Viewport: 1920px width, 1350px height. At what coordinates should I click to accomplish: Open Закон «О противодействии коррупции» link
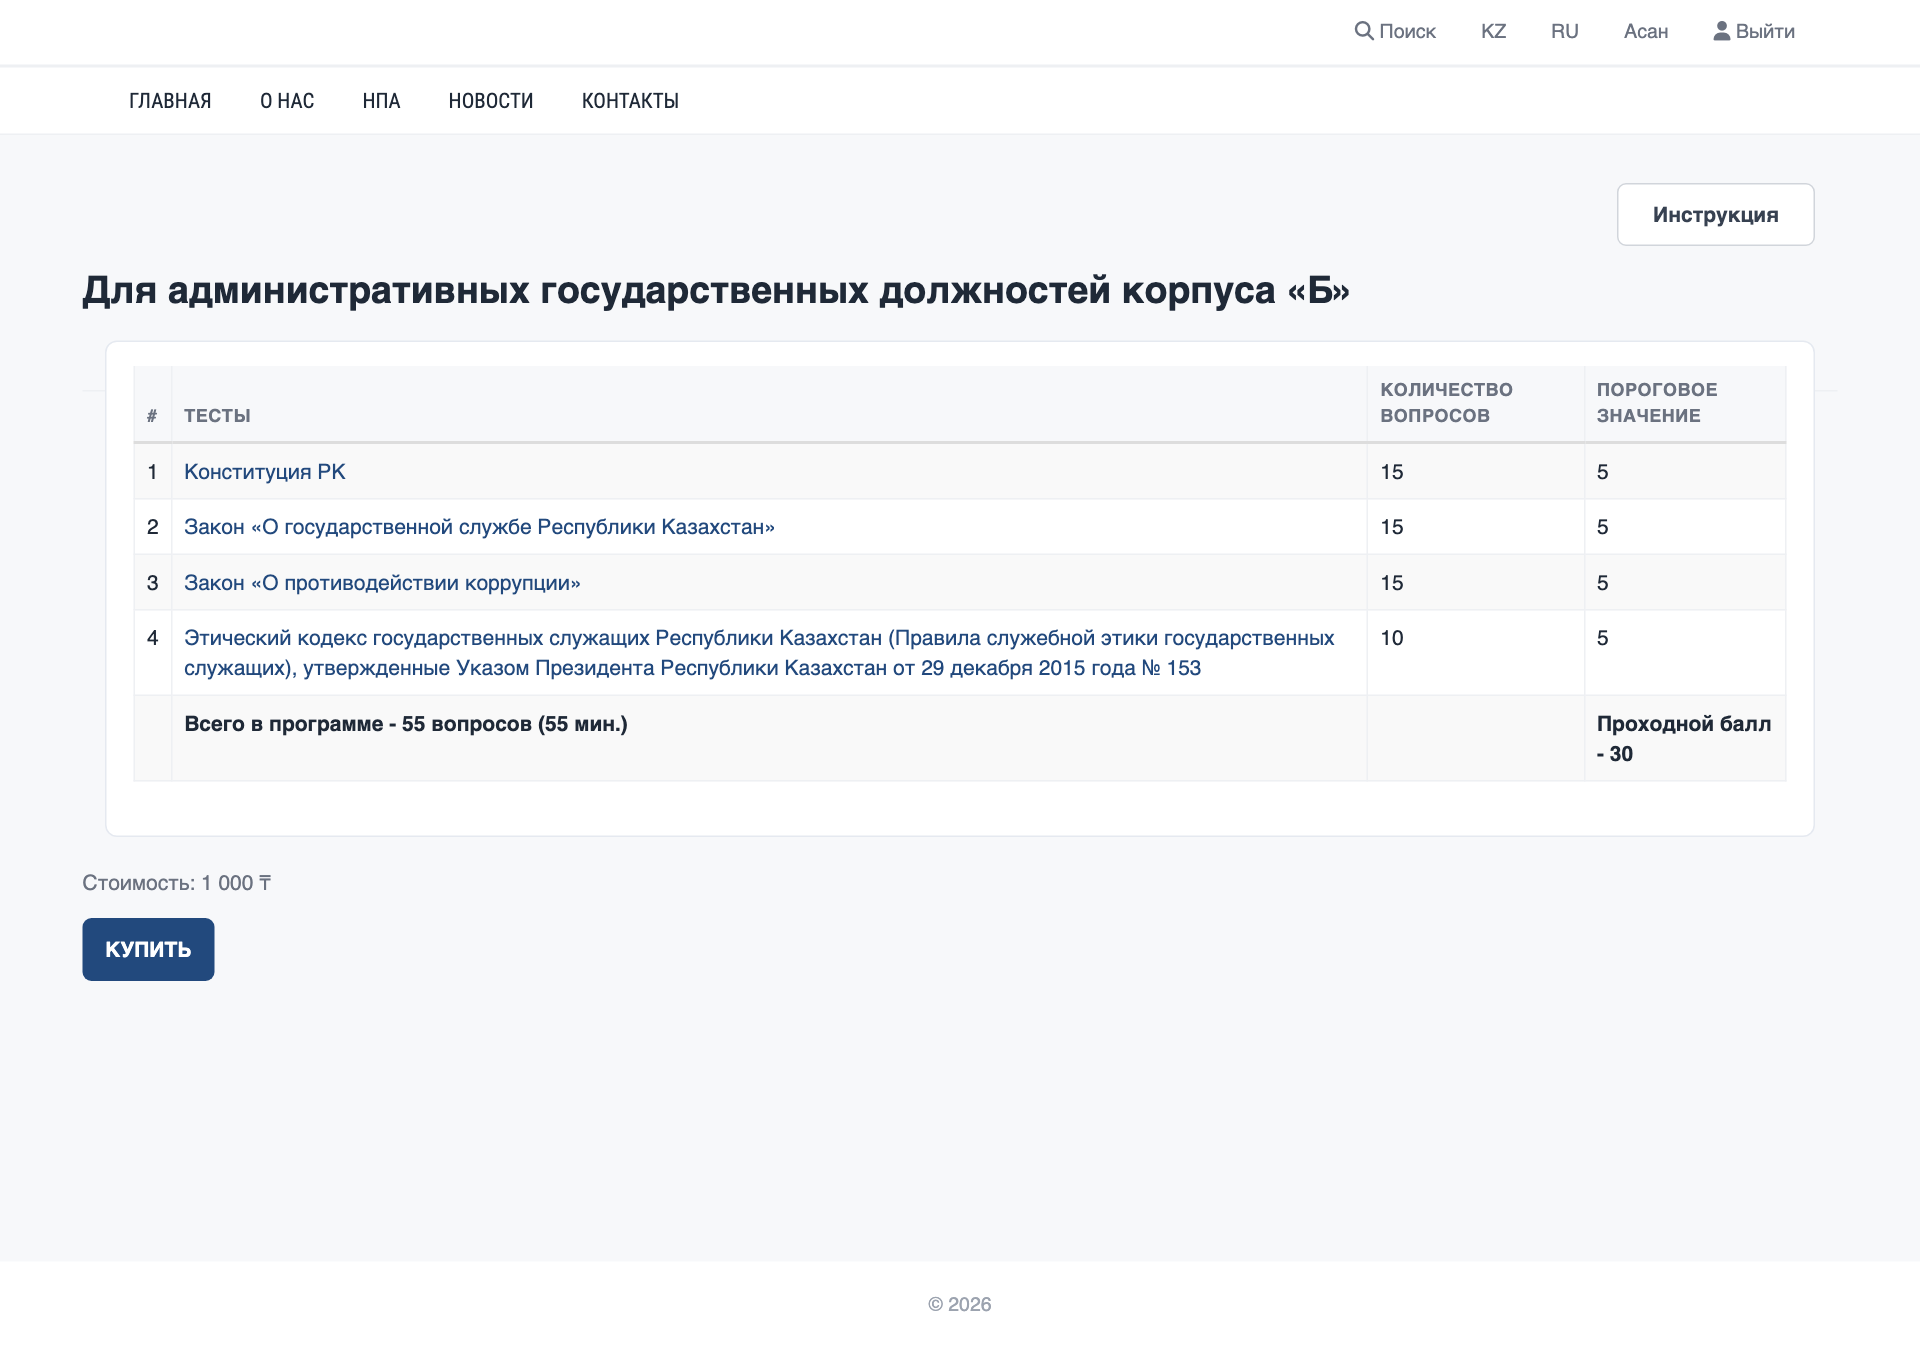382,583
